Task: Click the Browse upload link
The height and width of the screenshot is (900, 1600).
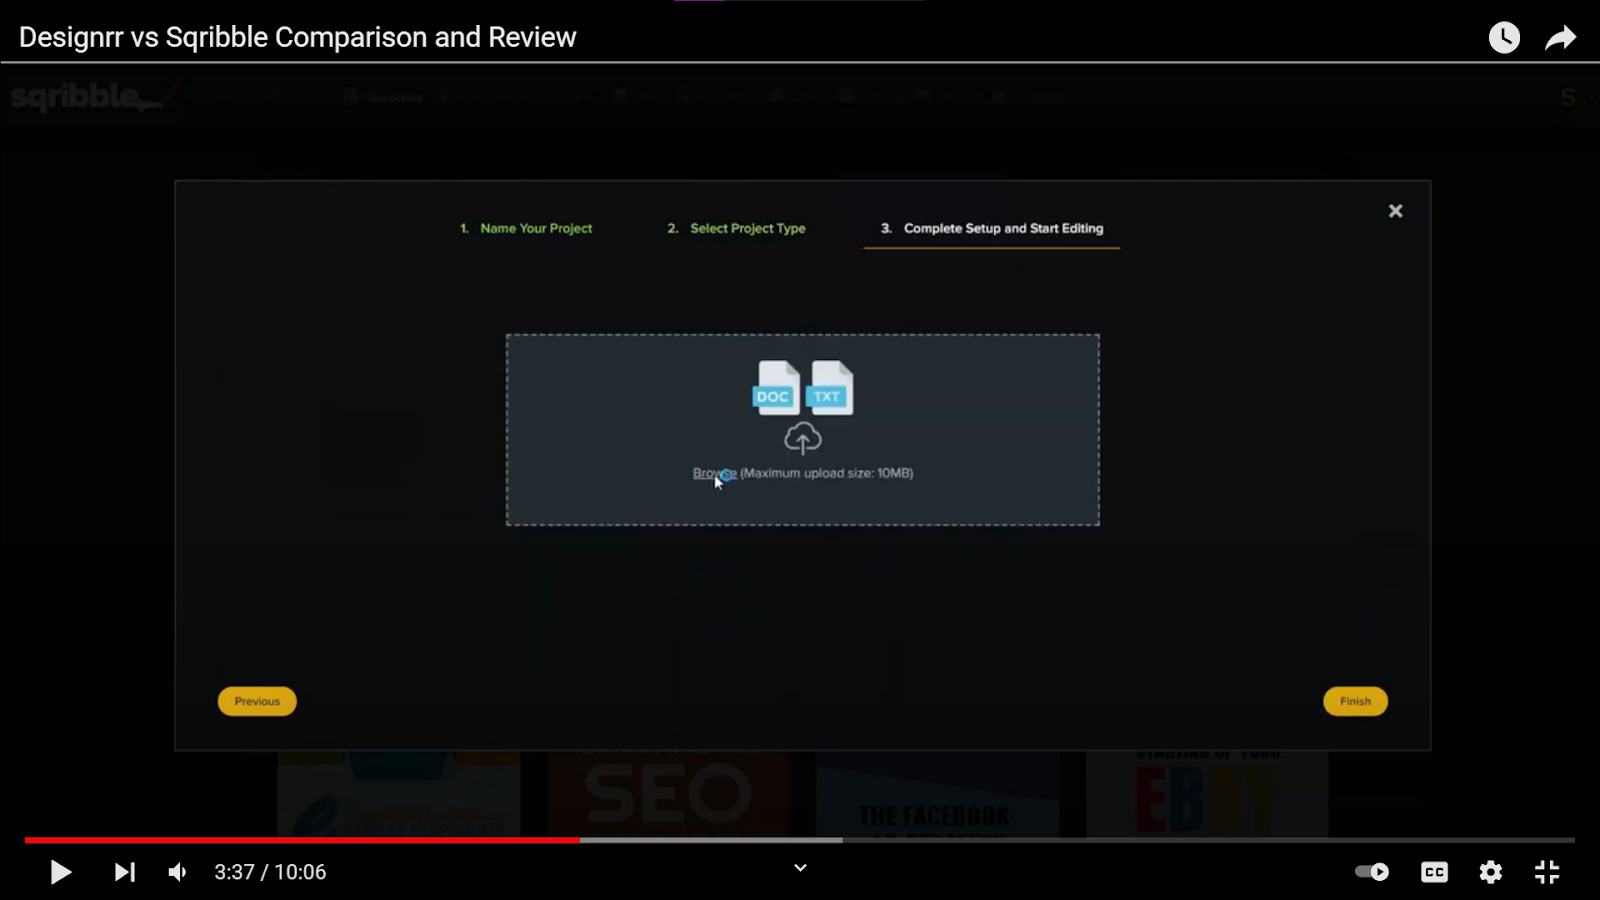Action: tap(714, 473)
